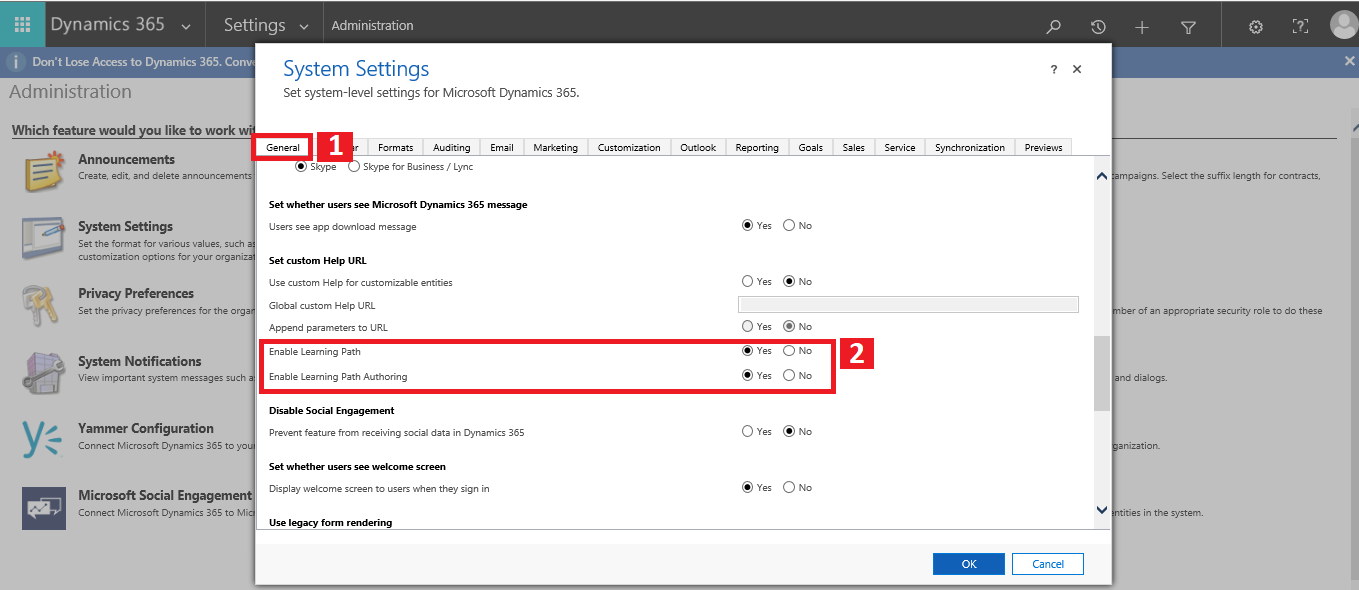This screenshot has height=590, width=1359.
Task: Set Prevent social data feature to Yes
Action: 747,432
